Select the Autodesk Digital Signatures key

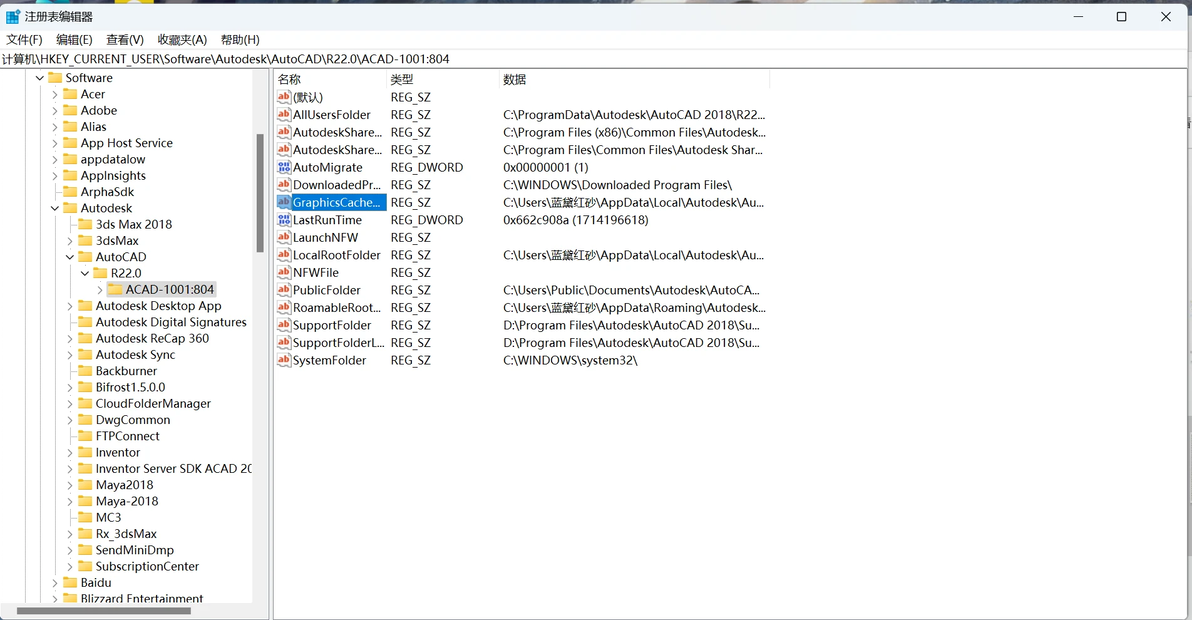[171, 322]
